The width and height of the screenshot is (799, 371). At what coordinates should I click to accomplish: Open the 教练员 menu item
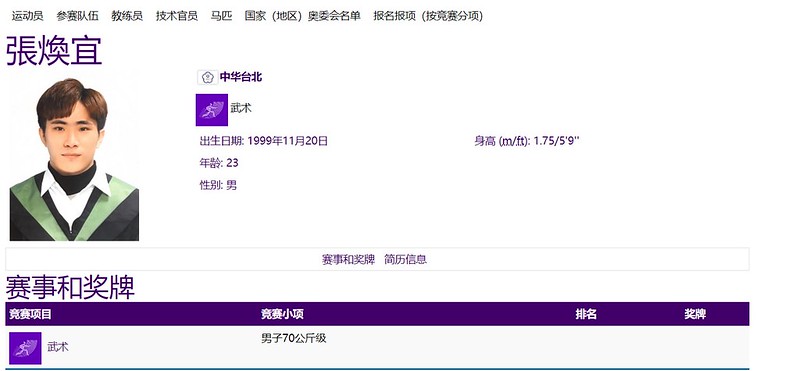[127, 16]
